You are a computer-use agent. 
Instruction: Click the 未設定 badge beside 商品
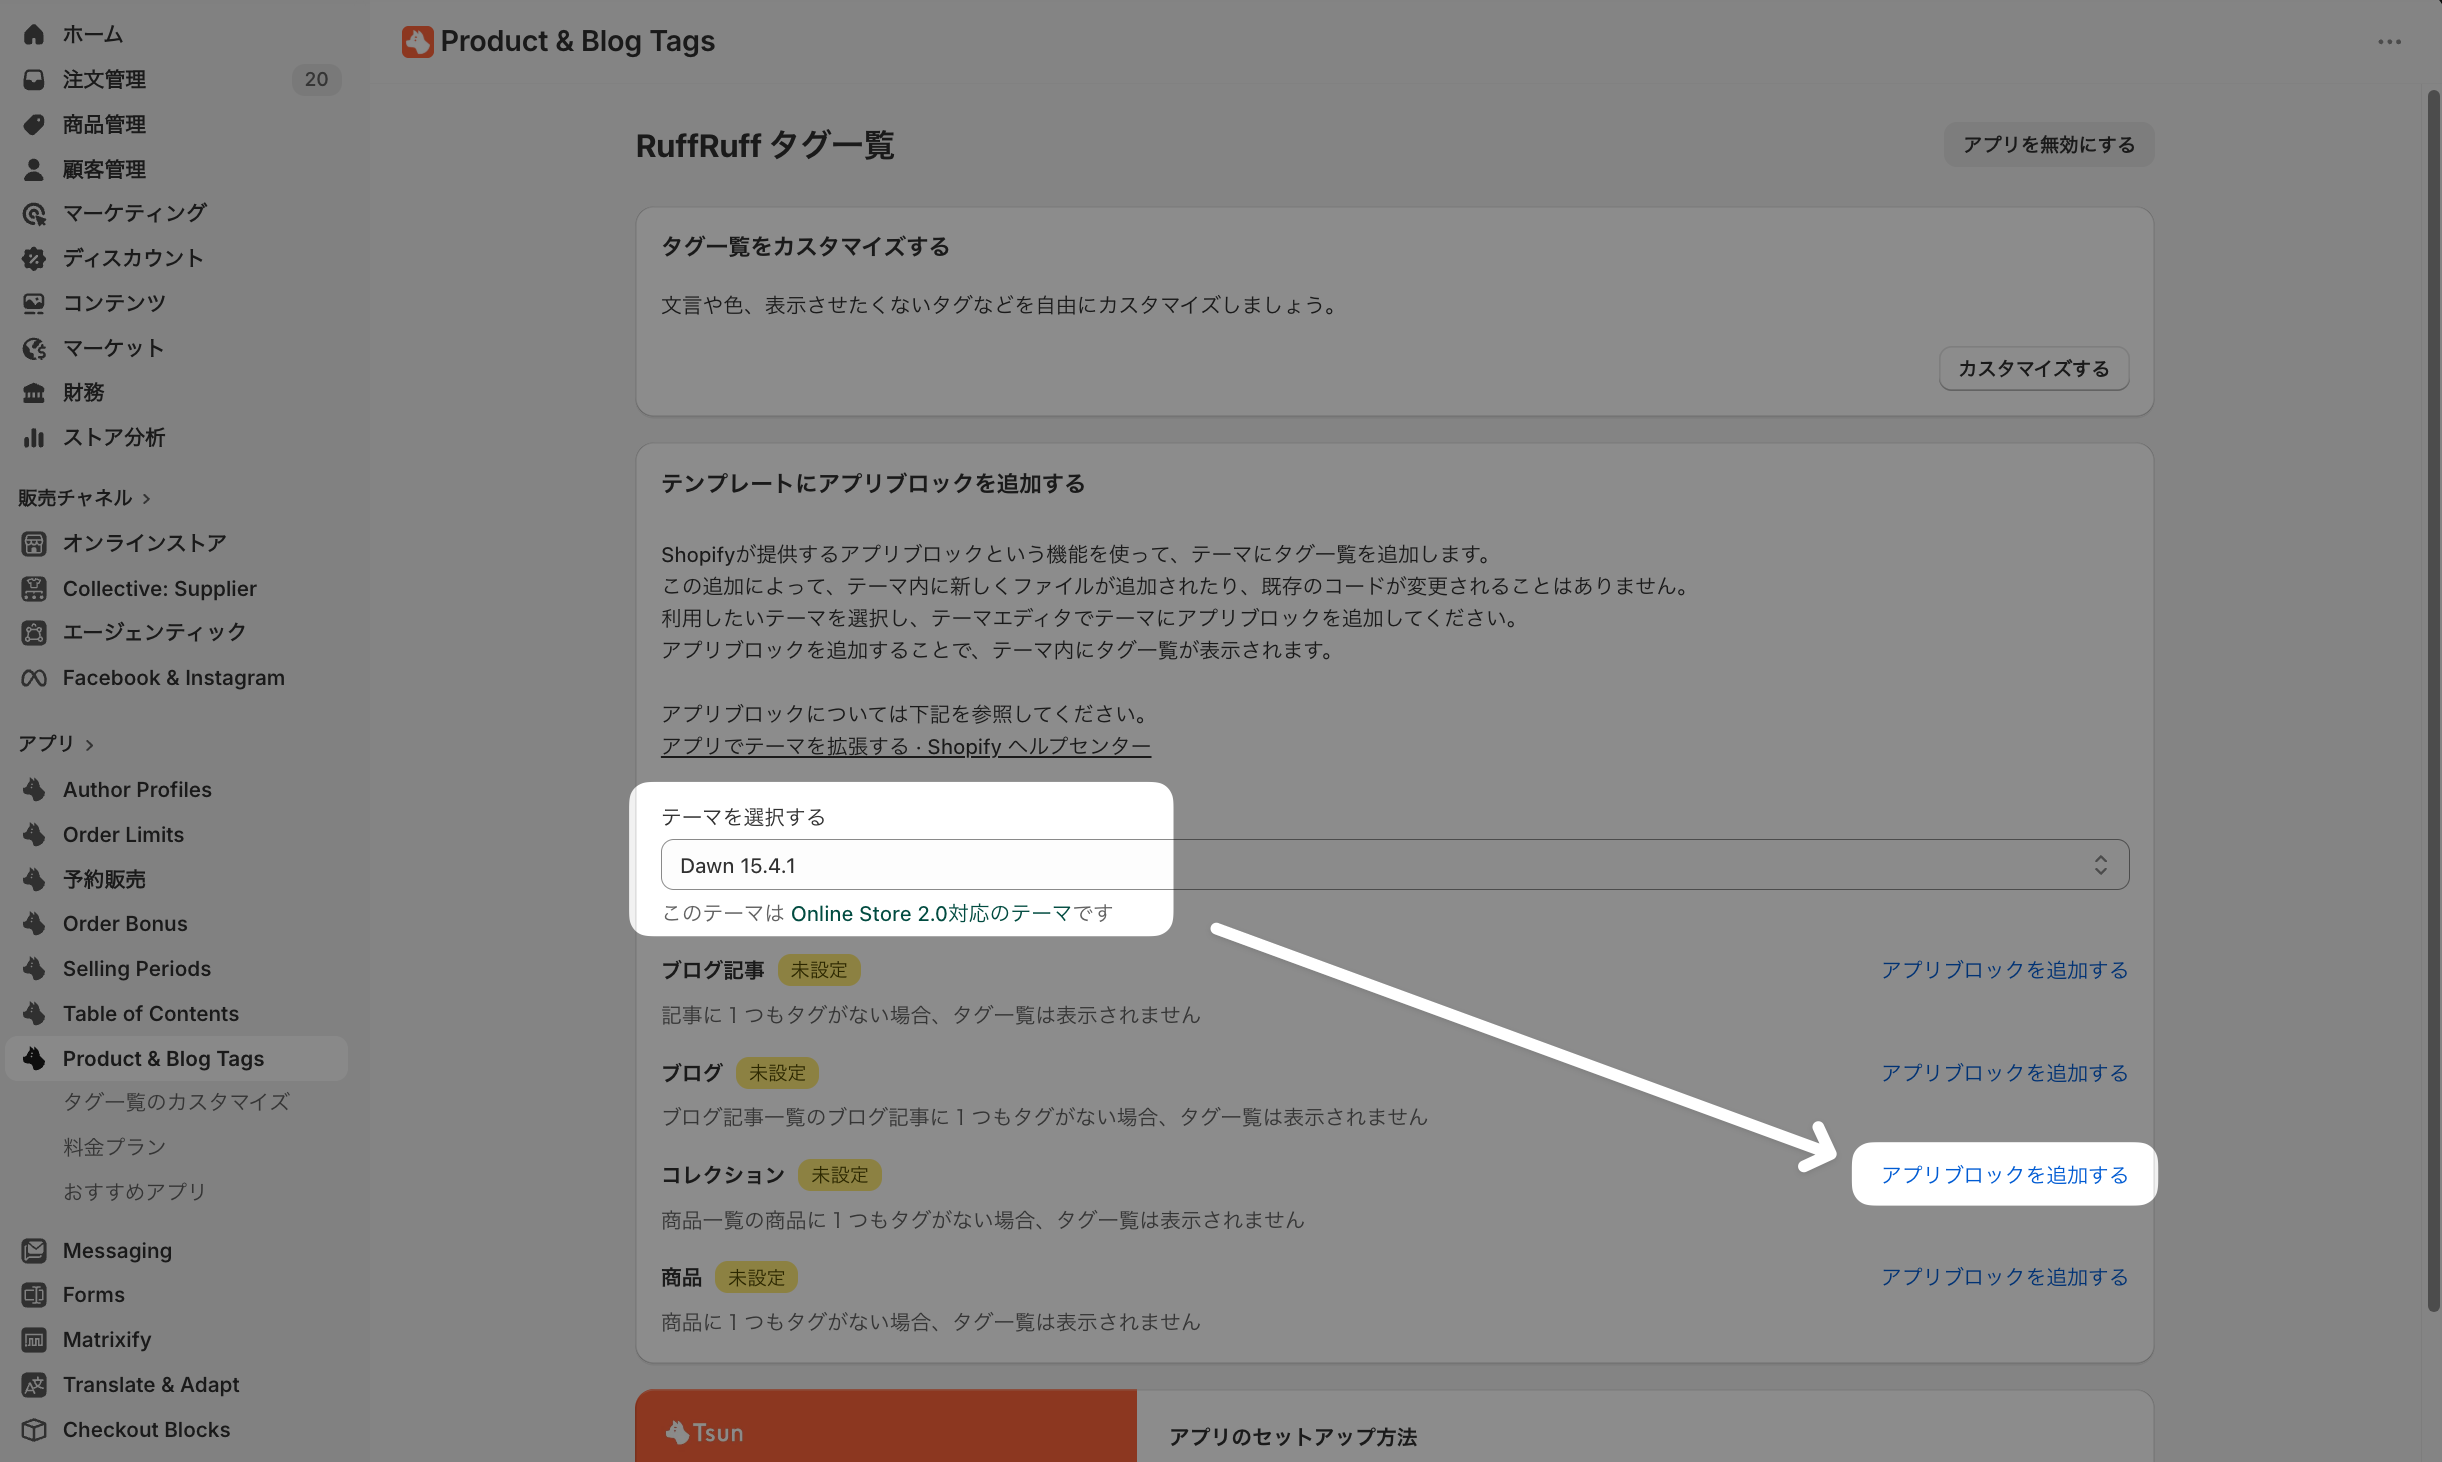(x=756, y=1277)
